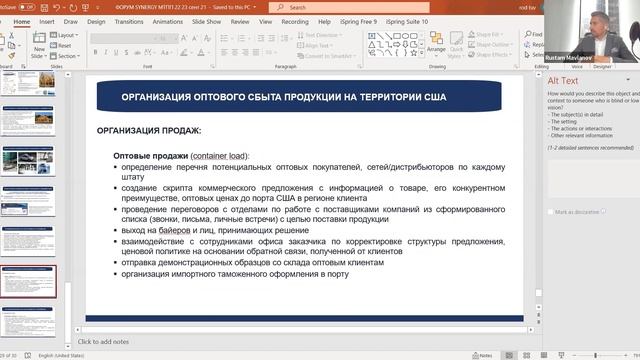Open the Slide Show tab
Viewport: 640px width, 360px height.
point(206,22)
